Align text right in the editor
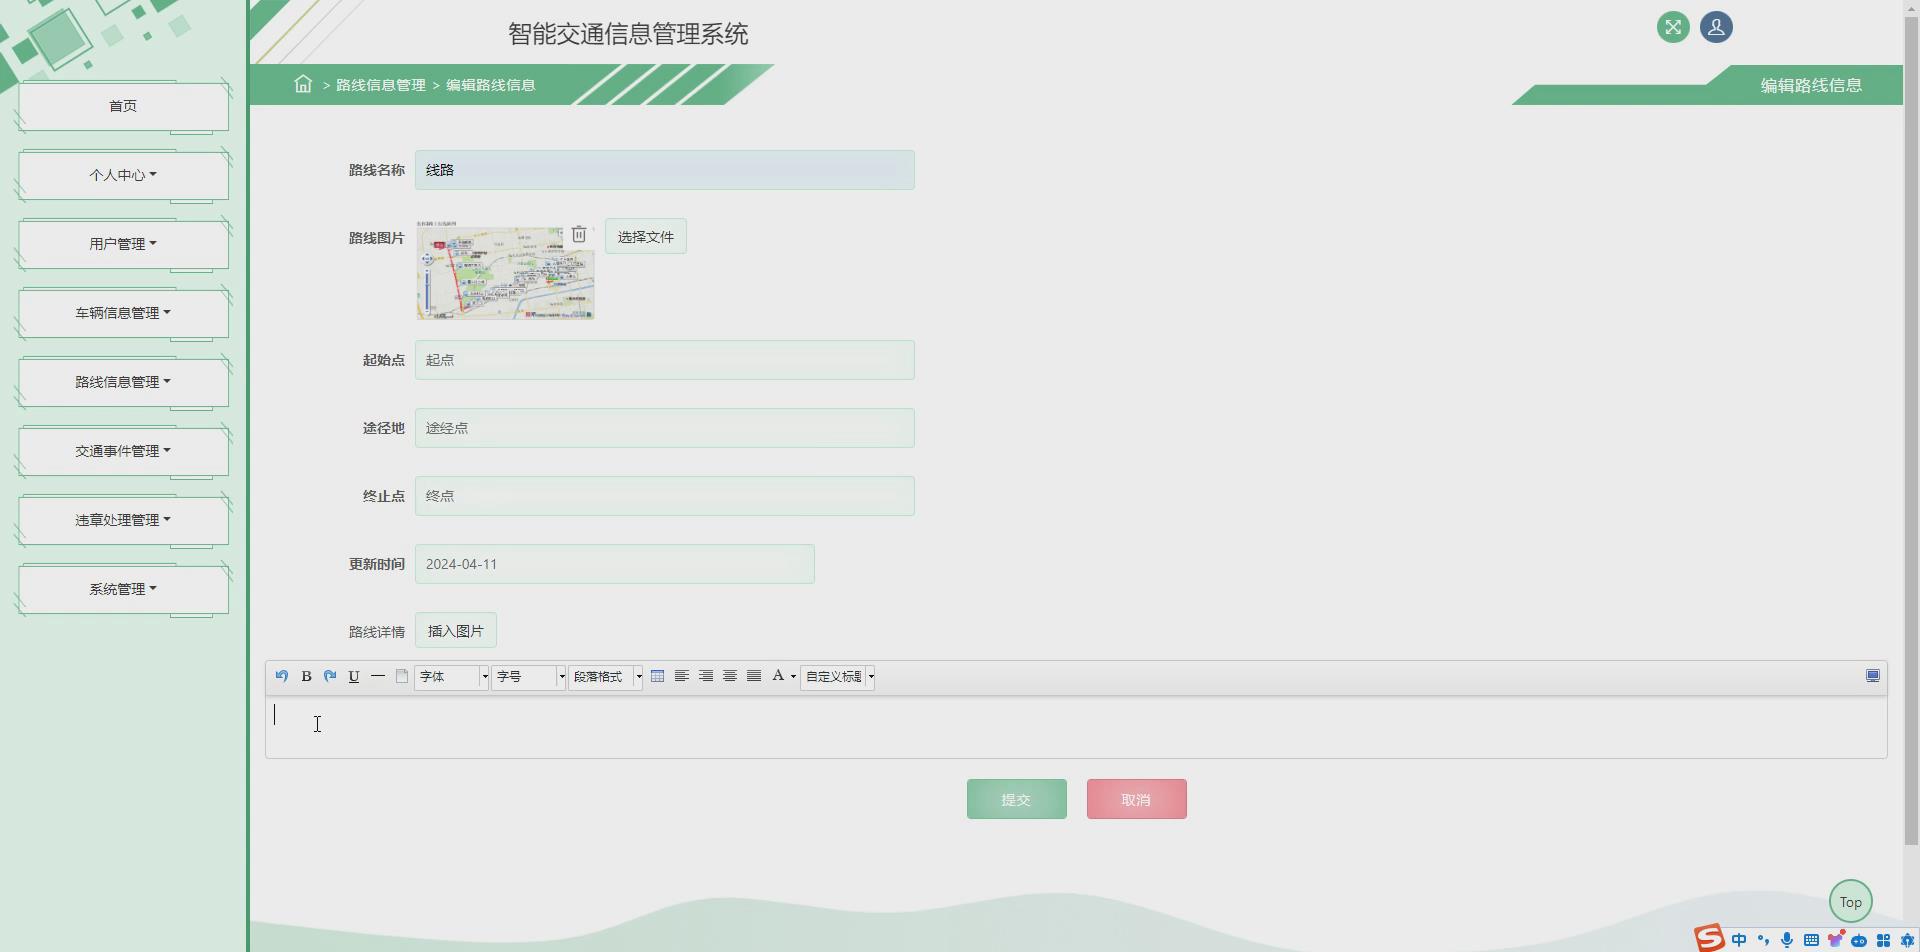 coord(706,676)
